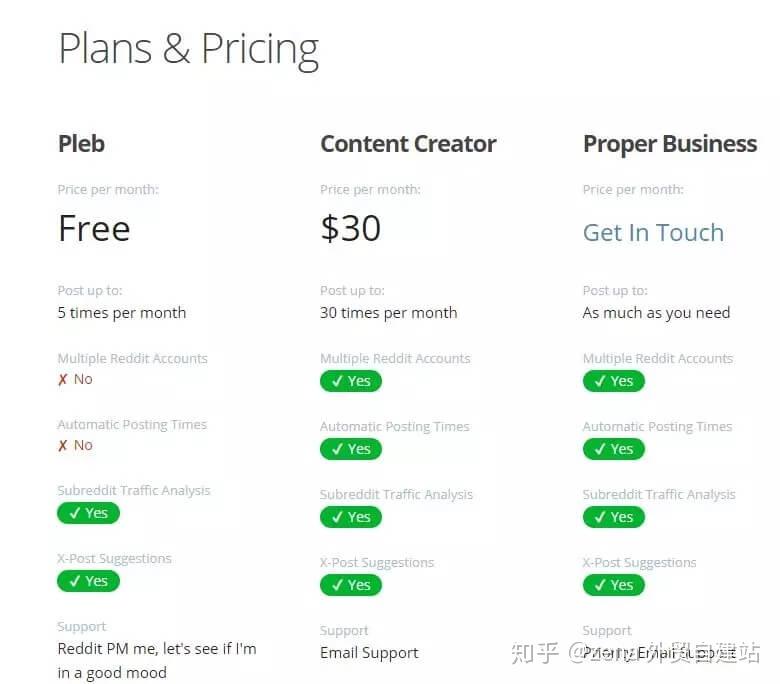Viewport: 780px width, 684px height.
Task: Click Proper Business X-Post Suggestions Yes badge
Action: pyautogui.click(x=613, y=585)
